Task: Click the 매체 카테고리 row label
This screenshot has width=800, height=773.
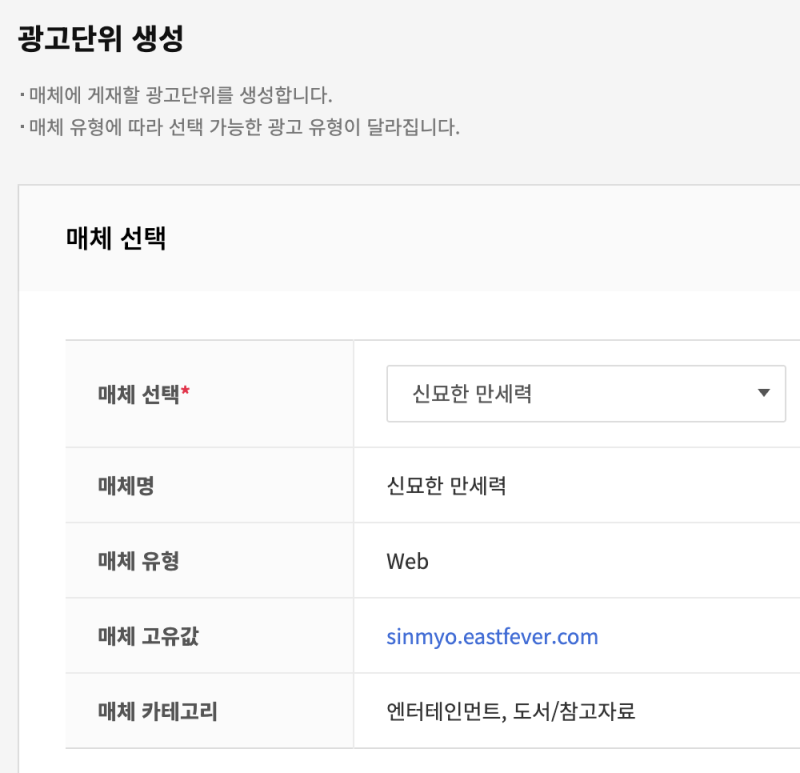Action: [157, 711]
